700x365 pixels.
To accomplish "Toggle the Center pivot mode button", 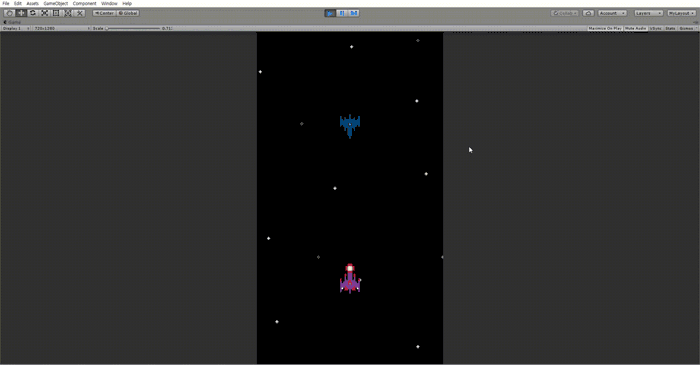I will pos(104,13).
